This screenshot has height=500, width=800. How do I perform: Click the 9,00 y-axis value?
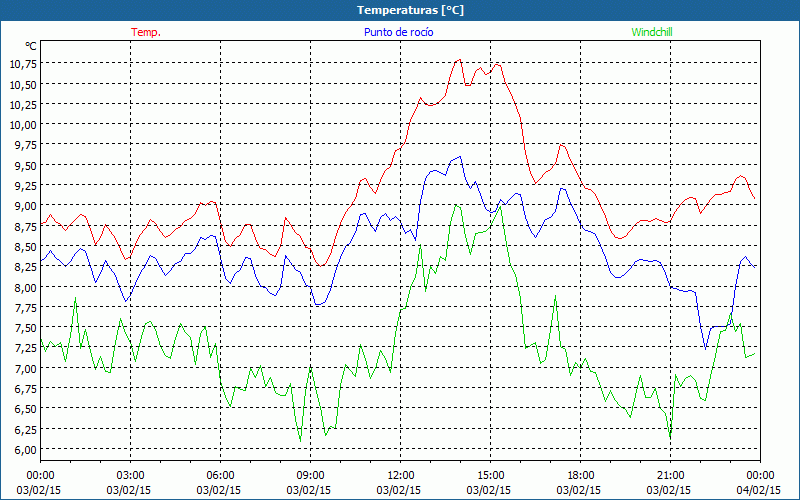coord(25,206)
